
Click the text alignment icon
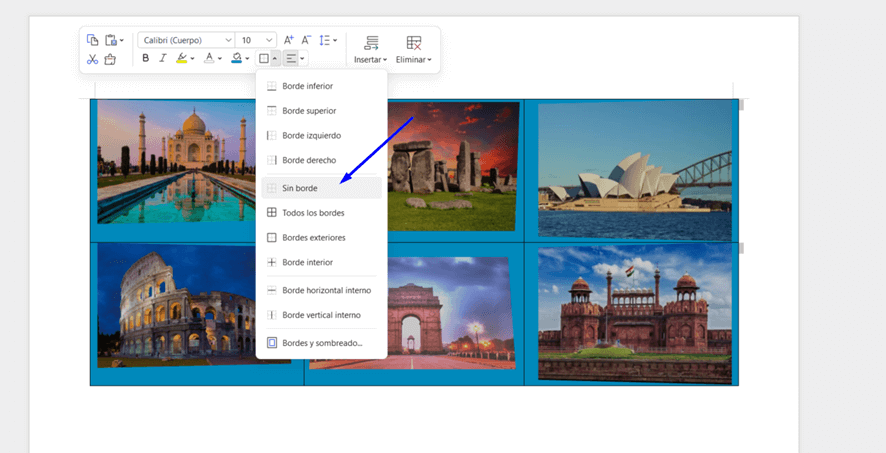tap(291, 59)
